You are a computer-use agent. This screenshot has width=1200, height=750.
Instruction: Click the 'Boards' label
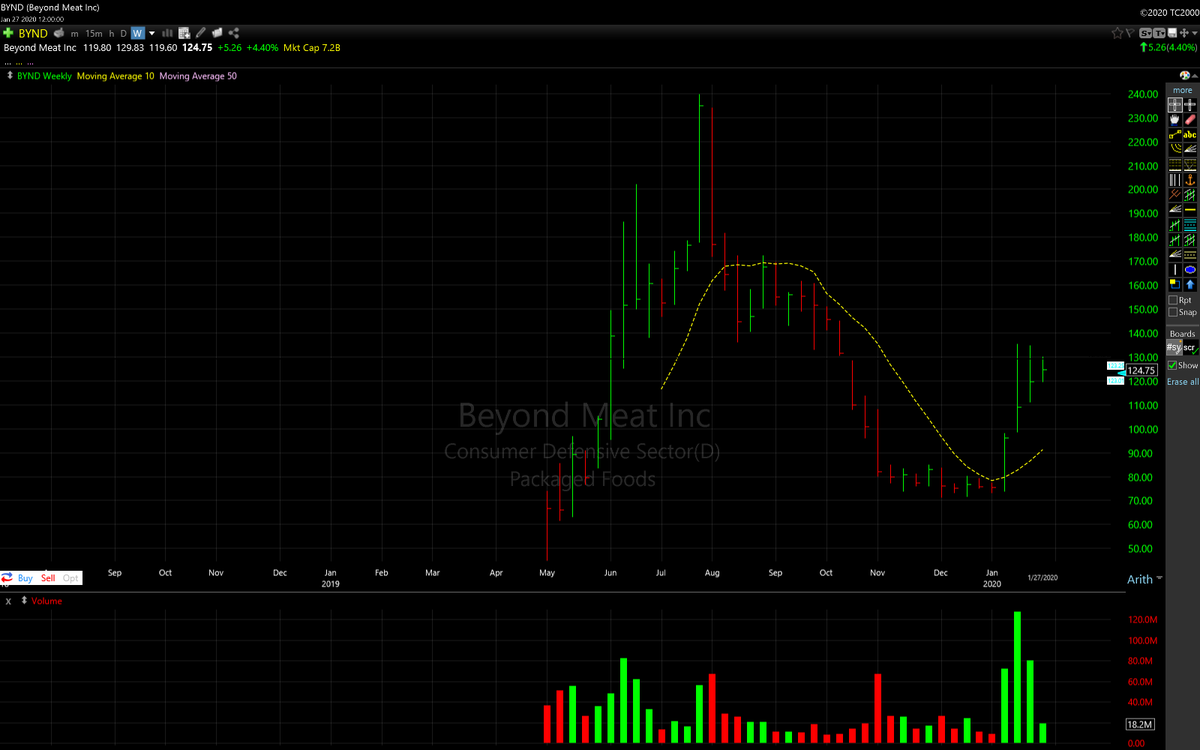coord(1182,334)
